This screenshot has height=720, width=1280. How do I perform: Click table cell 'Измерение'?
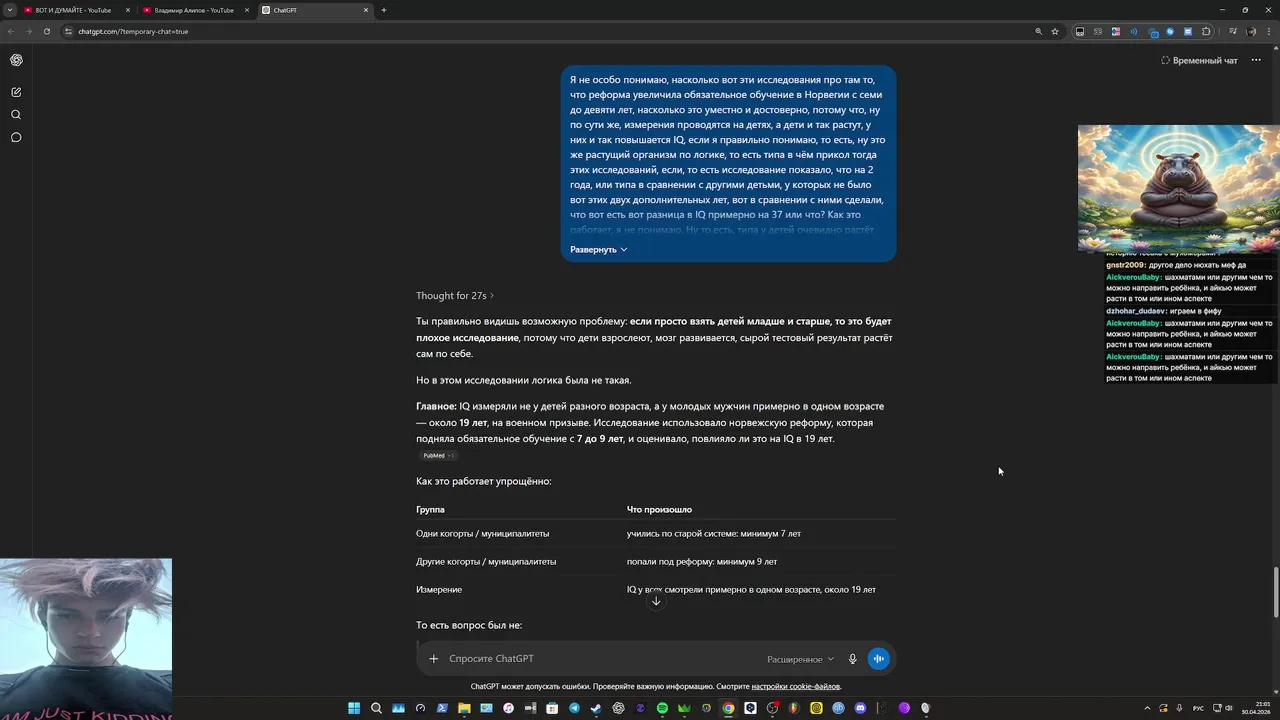(x=439, y=590)
